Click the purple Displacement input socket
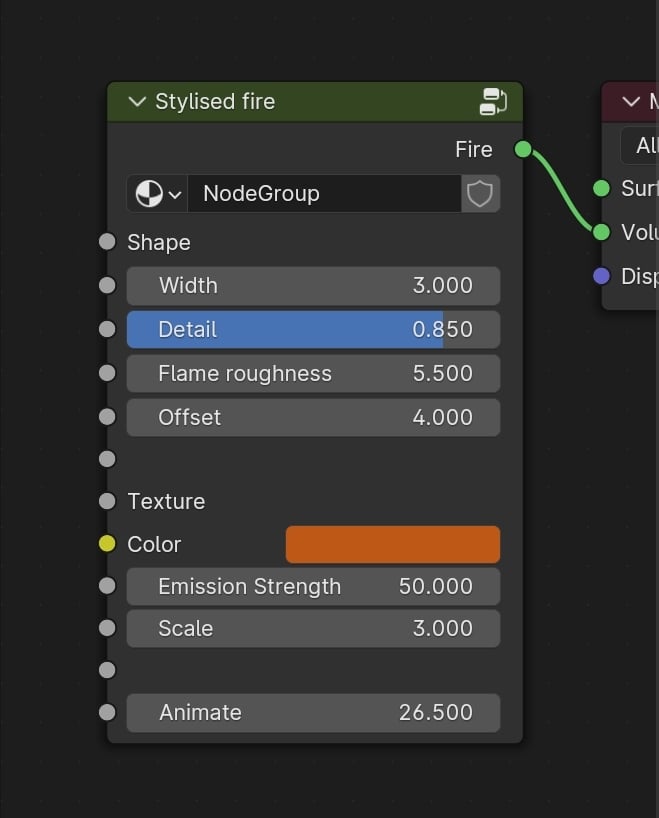Screen dimensions: 659x818 (x=601, y=276)
